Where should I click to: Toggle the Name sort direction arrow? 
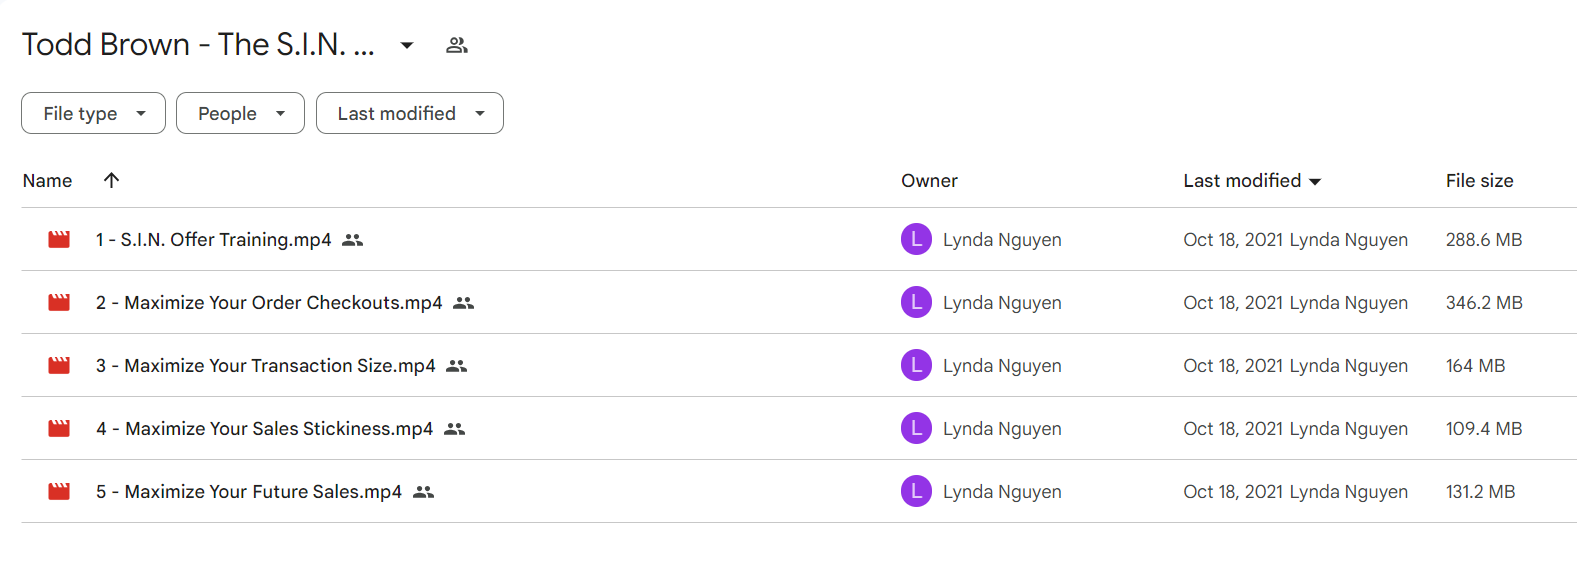(x=111, y=180)
